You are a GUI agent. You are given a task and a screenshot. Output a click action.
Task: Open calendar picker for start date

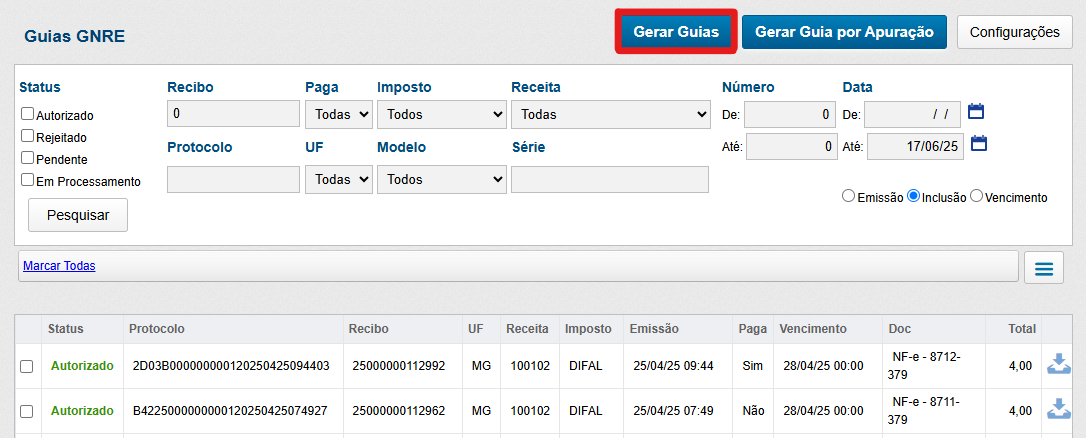978,112
